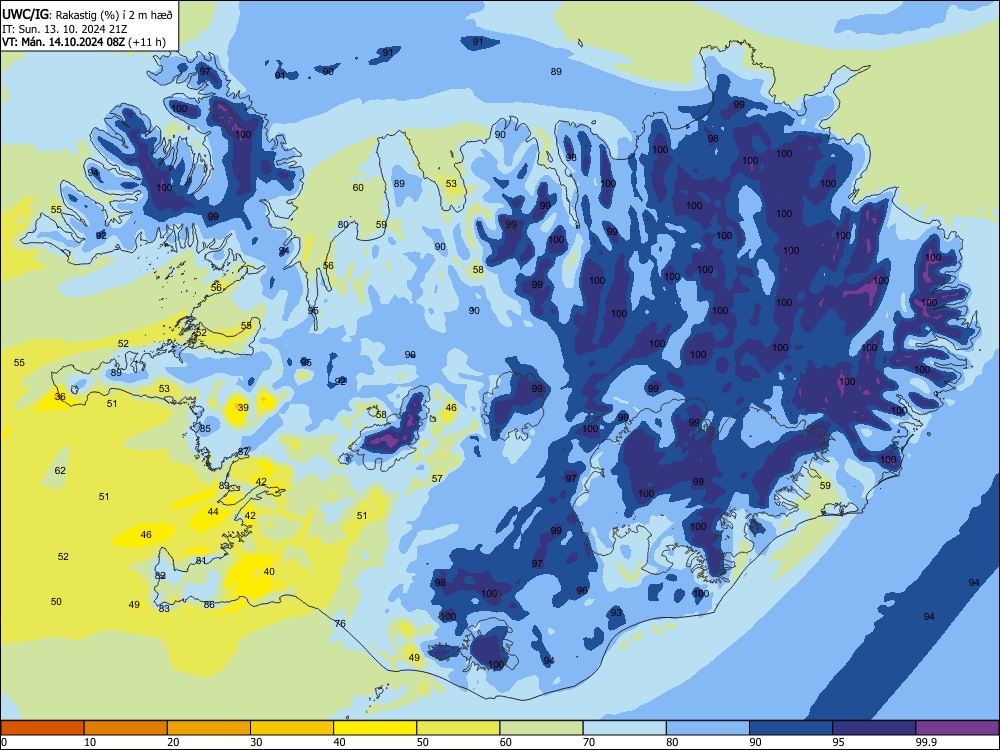Click the 70–80 light blue legend swatch
The image size is (1000, 750).
(624, 728)
